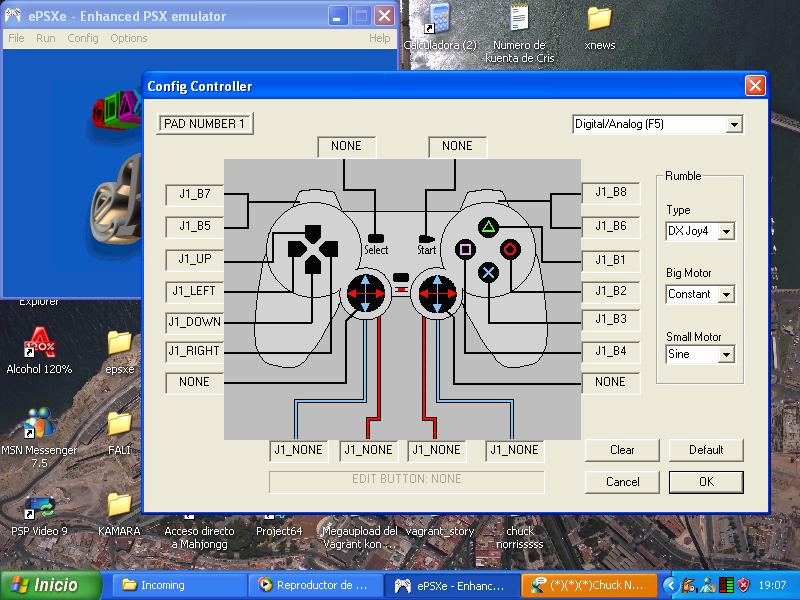Select the J1_B3 mapping field
This screenshot has height=600, width=800.
click(x=611, y=319)
